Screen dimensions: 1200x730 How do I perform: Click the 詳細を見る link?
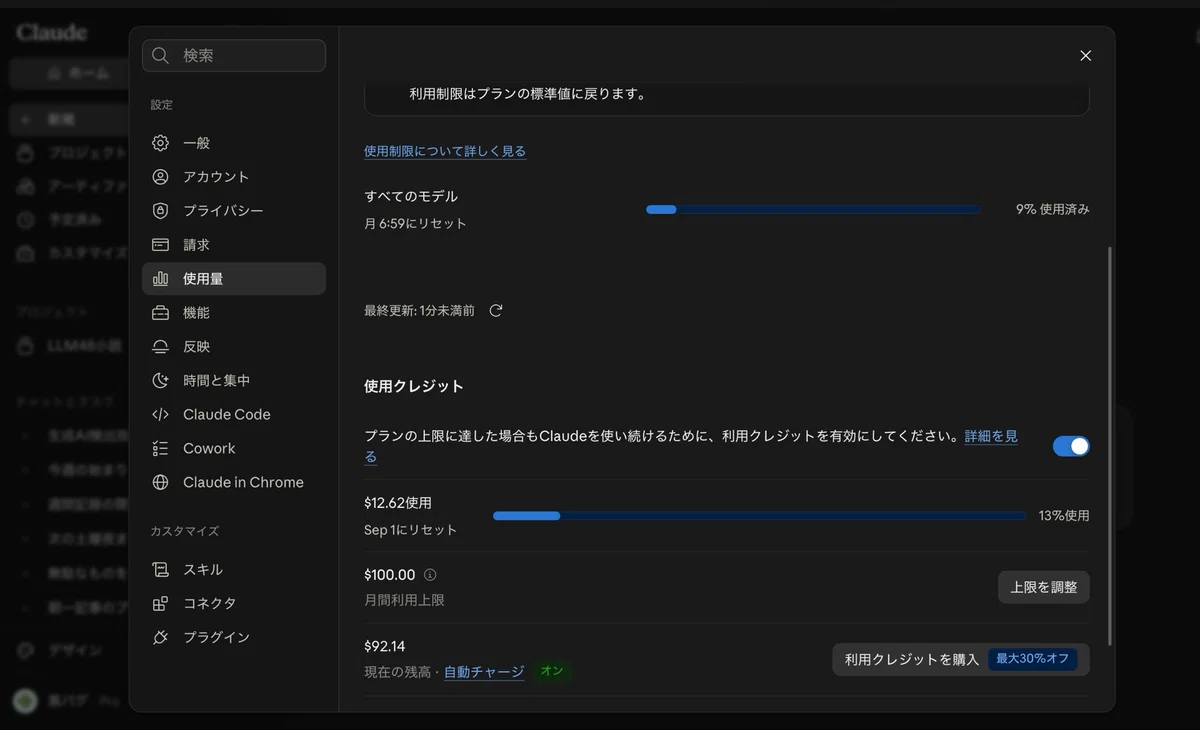(x=991, y=437)
